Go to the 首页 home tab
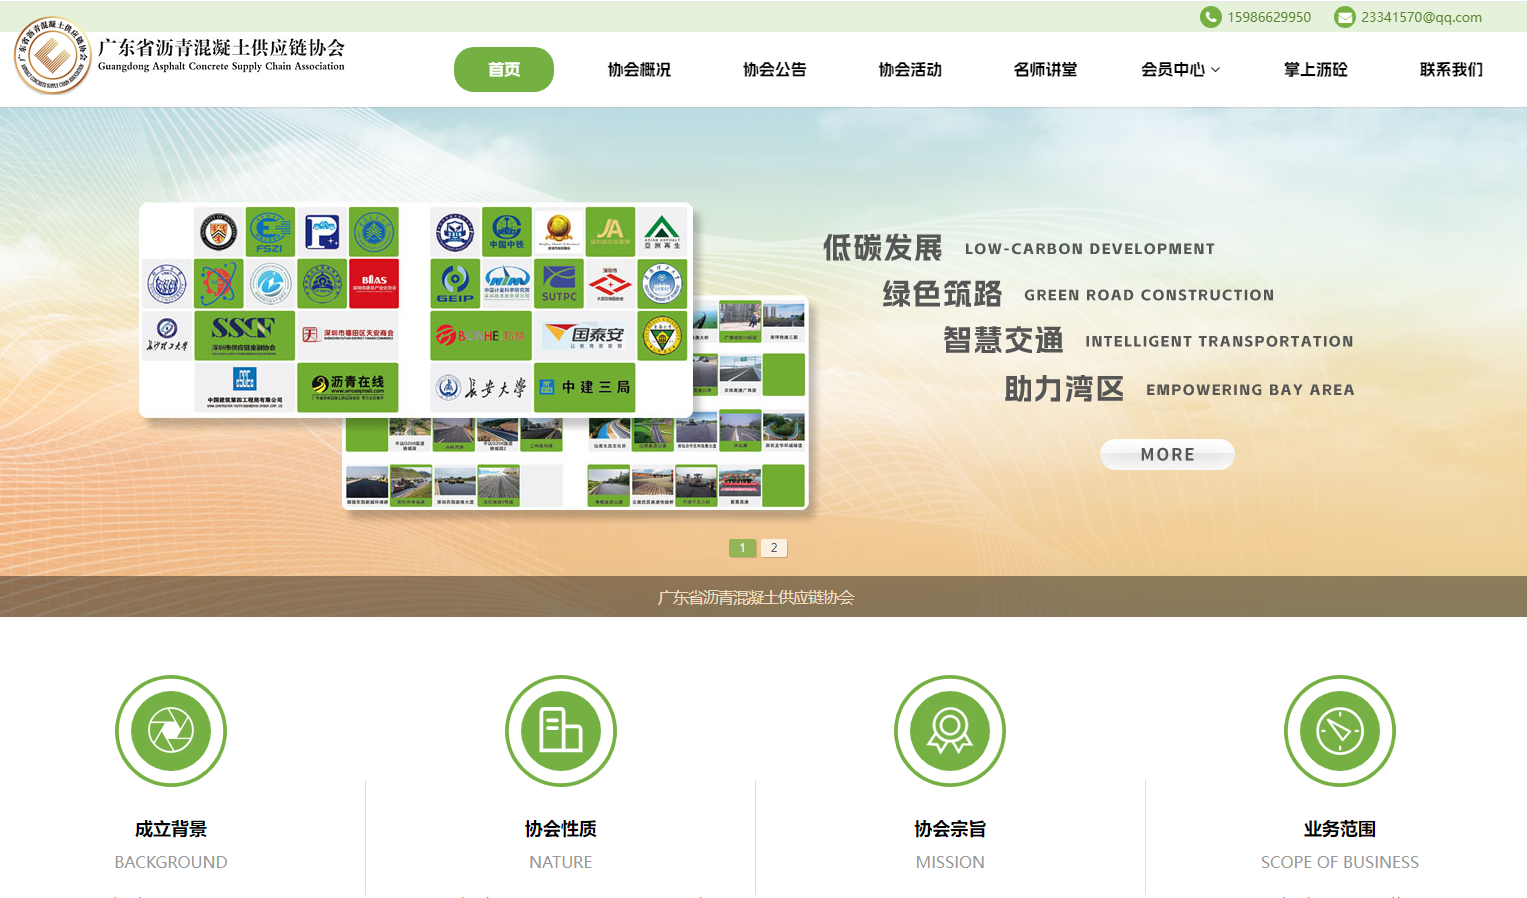Viewport: 1527px width, 898px height. point(504,70)
